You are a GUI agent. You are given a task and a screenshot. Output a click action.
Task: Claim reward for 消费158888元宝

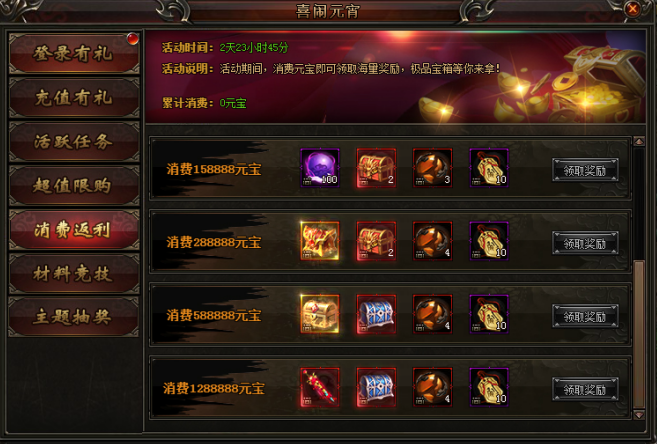pyautogui.click(x=585, y=170)
